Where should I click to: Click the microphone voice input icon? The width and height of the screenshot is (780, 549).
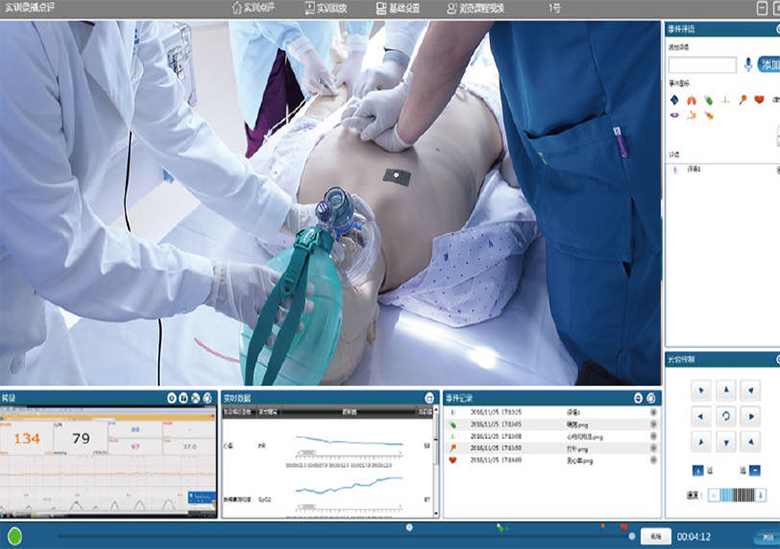[x=748, y=65]
